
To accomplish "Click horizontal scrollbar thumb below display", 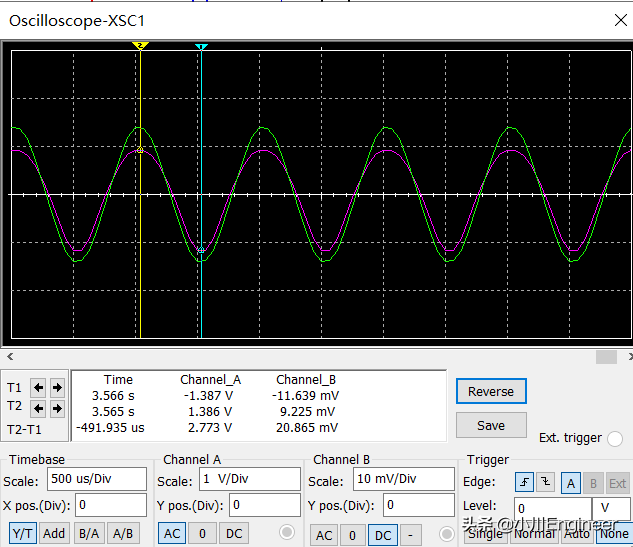I will point(606,357).
